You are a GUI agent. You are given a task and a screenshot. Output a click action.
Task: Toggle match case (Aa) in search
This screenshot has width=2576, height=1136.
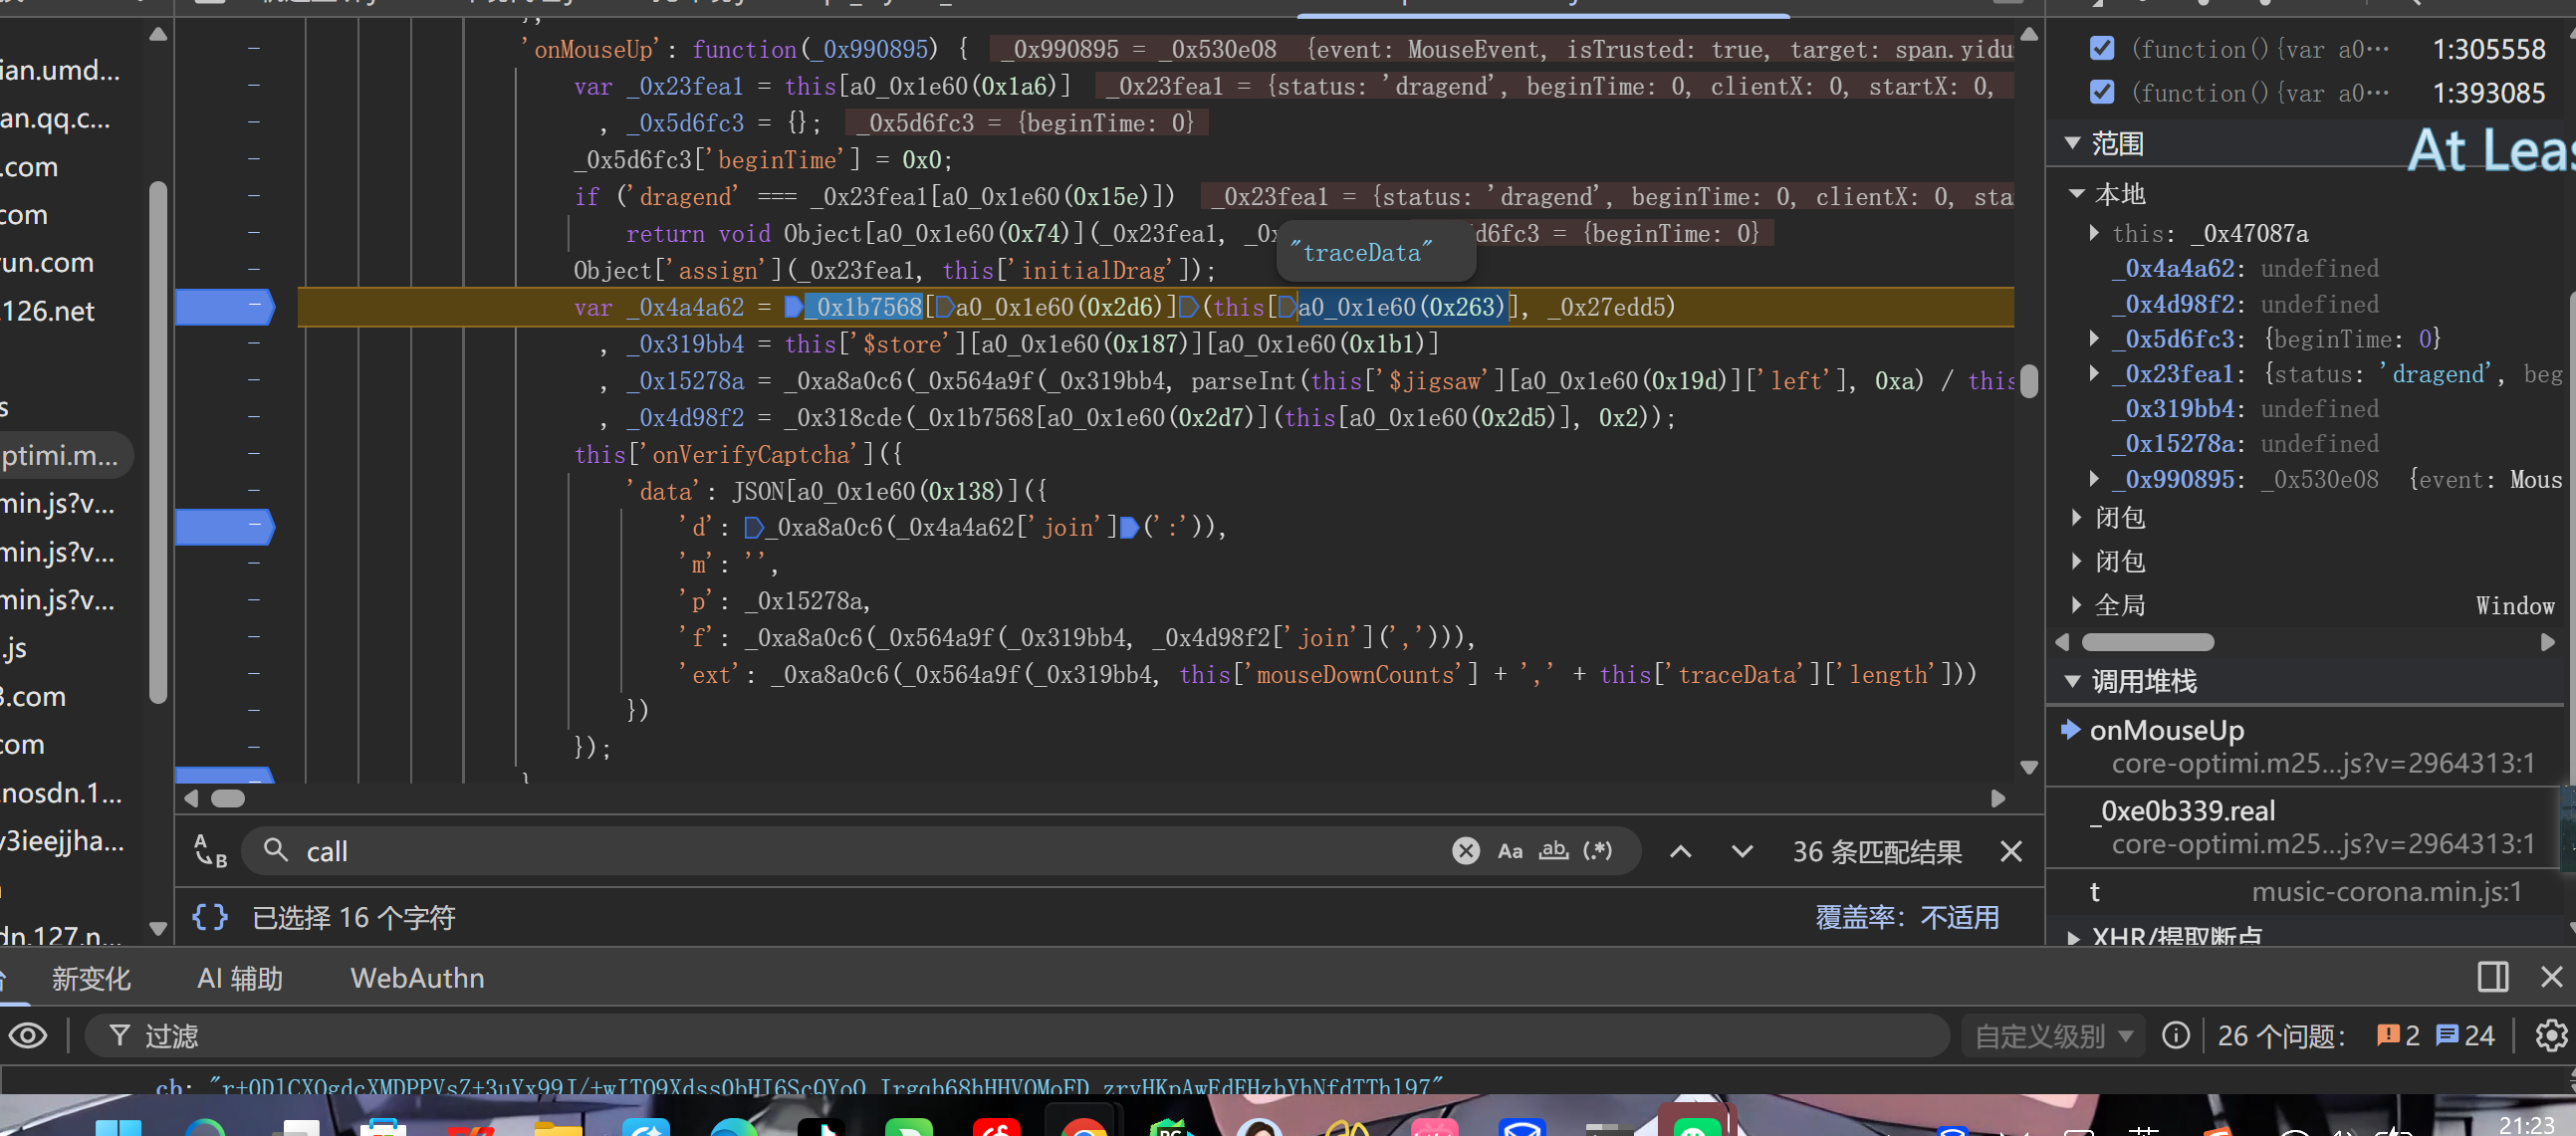[1509, 851]
